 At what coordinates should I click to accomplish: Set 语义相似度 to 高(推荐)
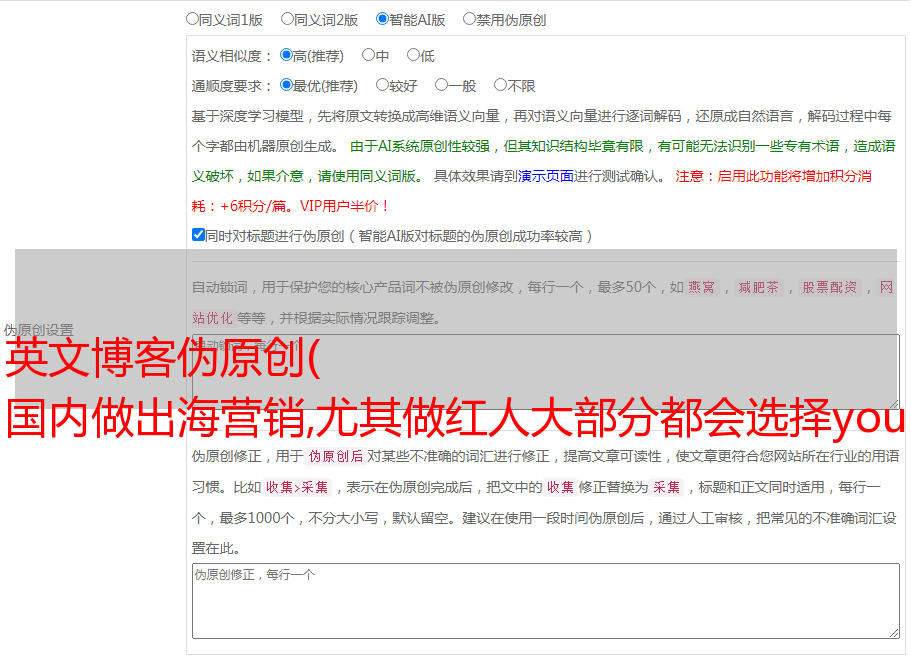click(286, 55)
